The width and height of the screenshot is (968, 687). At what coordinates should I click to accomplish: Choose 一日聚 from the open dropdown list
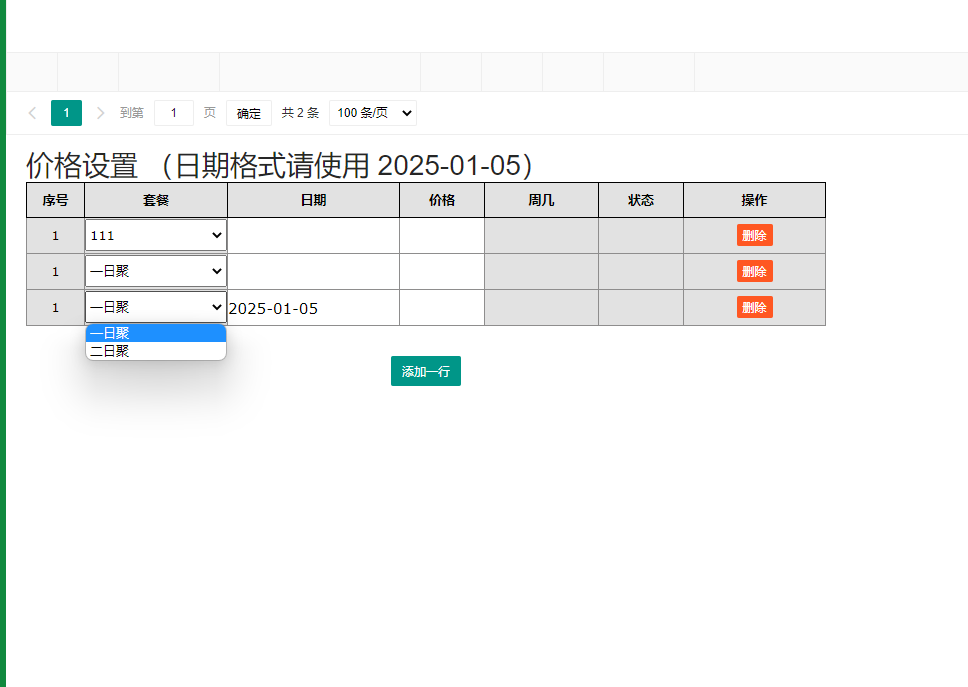pos(156,333)
